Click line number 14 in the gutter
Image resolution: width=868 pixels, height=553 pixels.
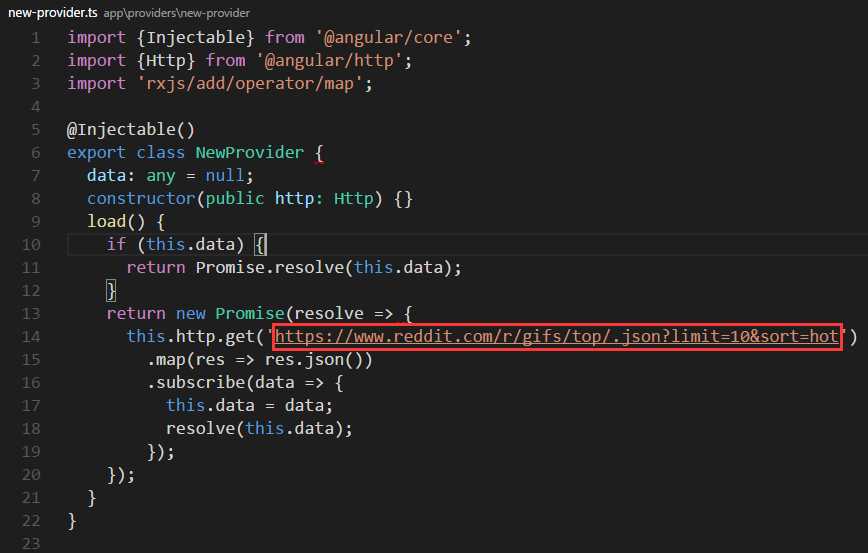31,337
